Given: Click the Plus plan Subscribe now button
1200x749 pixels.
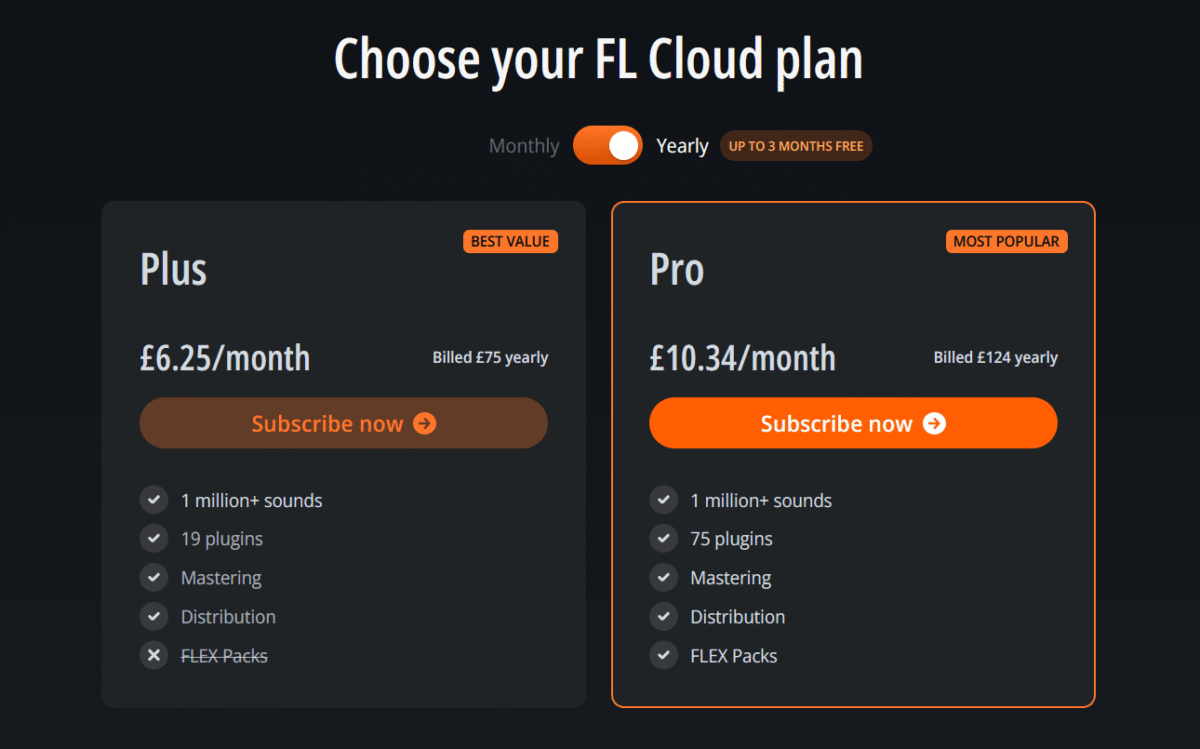Looking at the screenshot, I should [x=343, y=423].
